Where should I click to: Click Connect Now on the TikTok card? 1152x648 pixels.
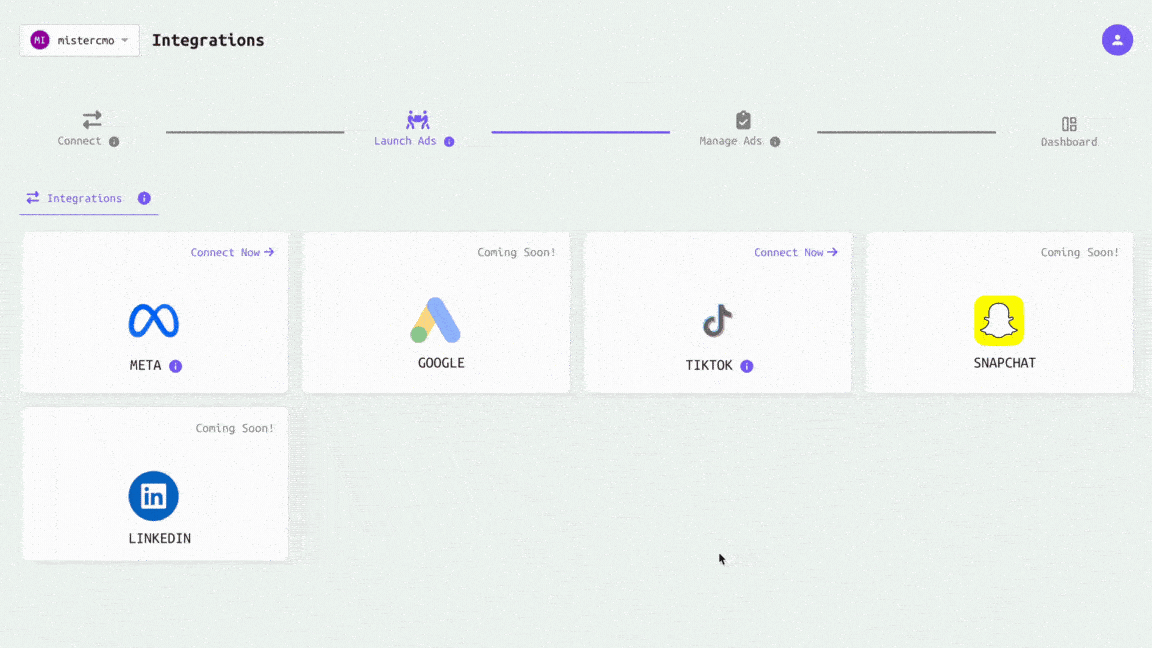coord(795,253)
